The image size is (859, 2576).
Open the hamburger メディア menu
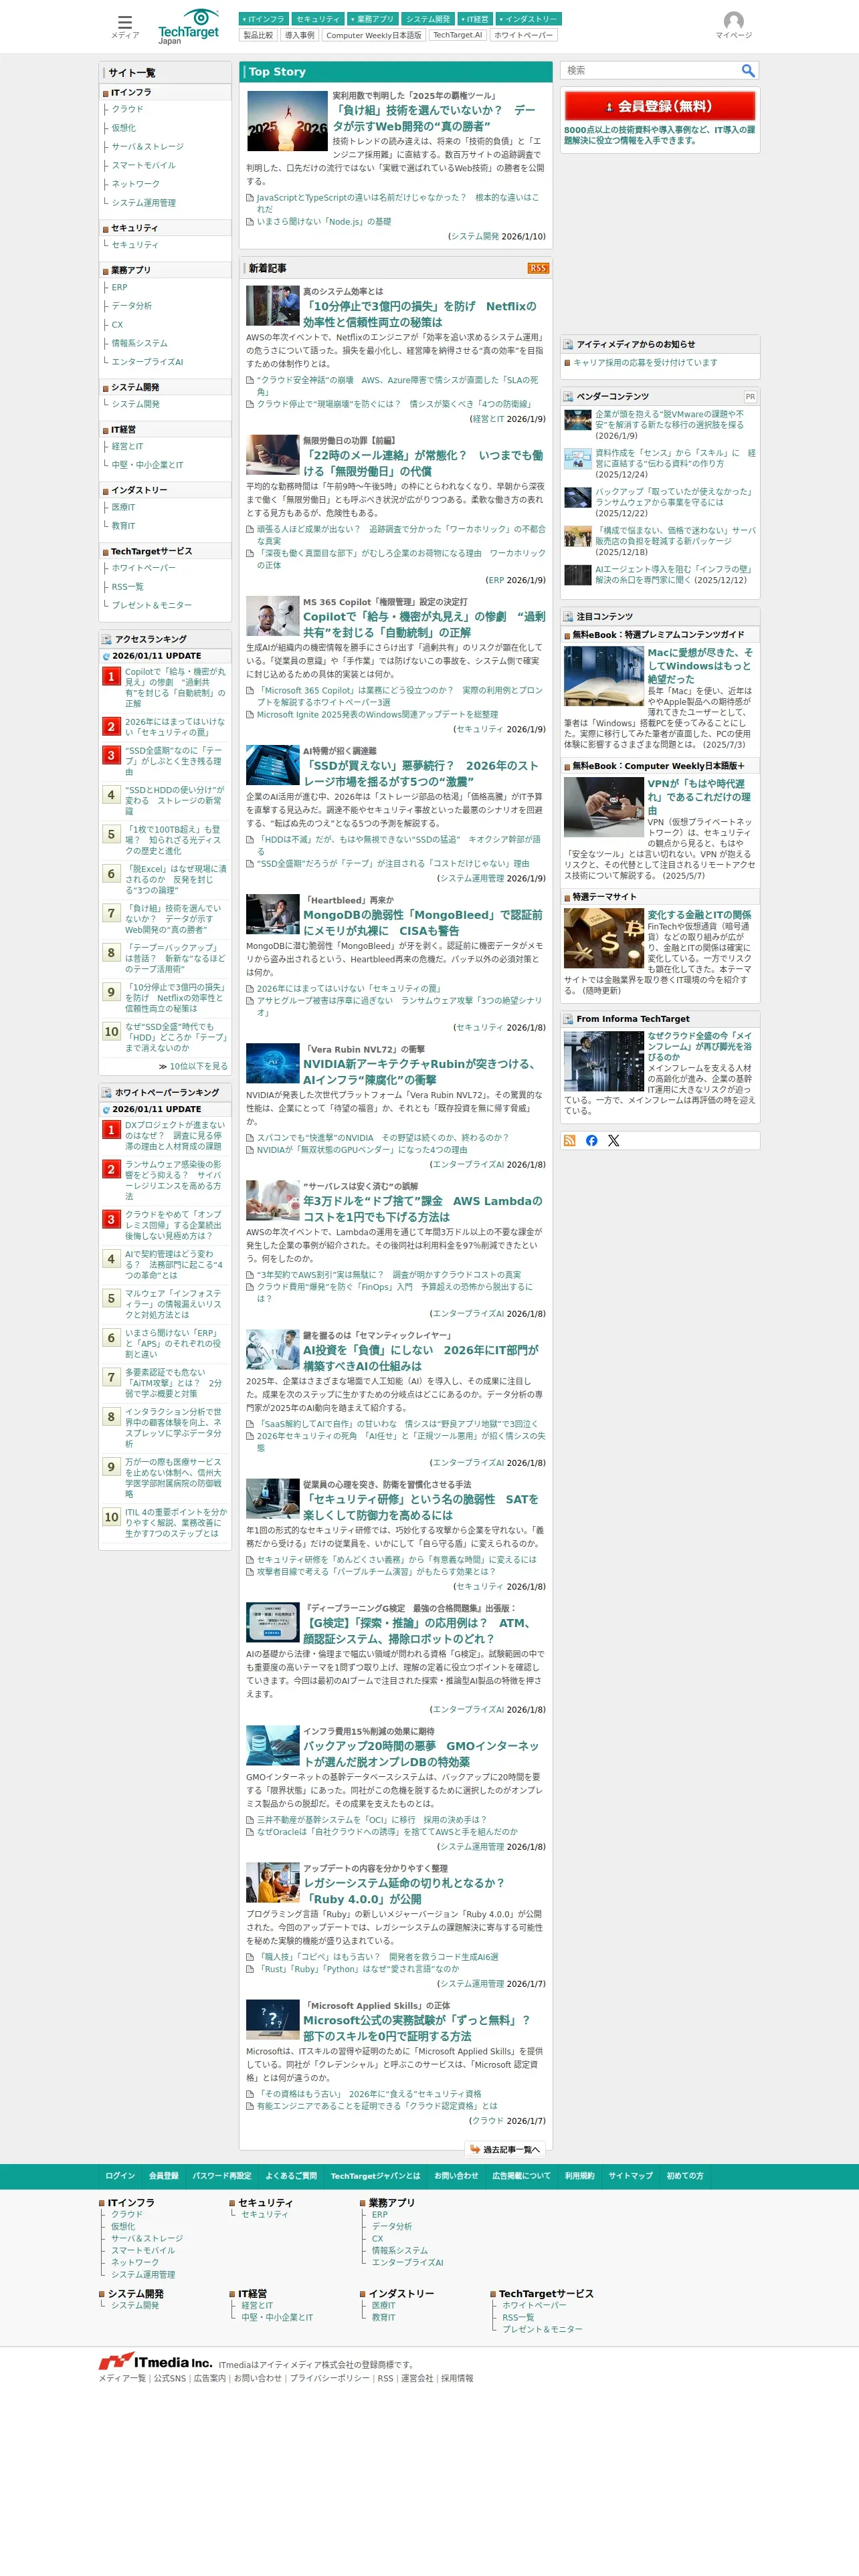[x=125, y=25]
